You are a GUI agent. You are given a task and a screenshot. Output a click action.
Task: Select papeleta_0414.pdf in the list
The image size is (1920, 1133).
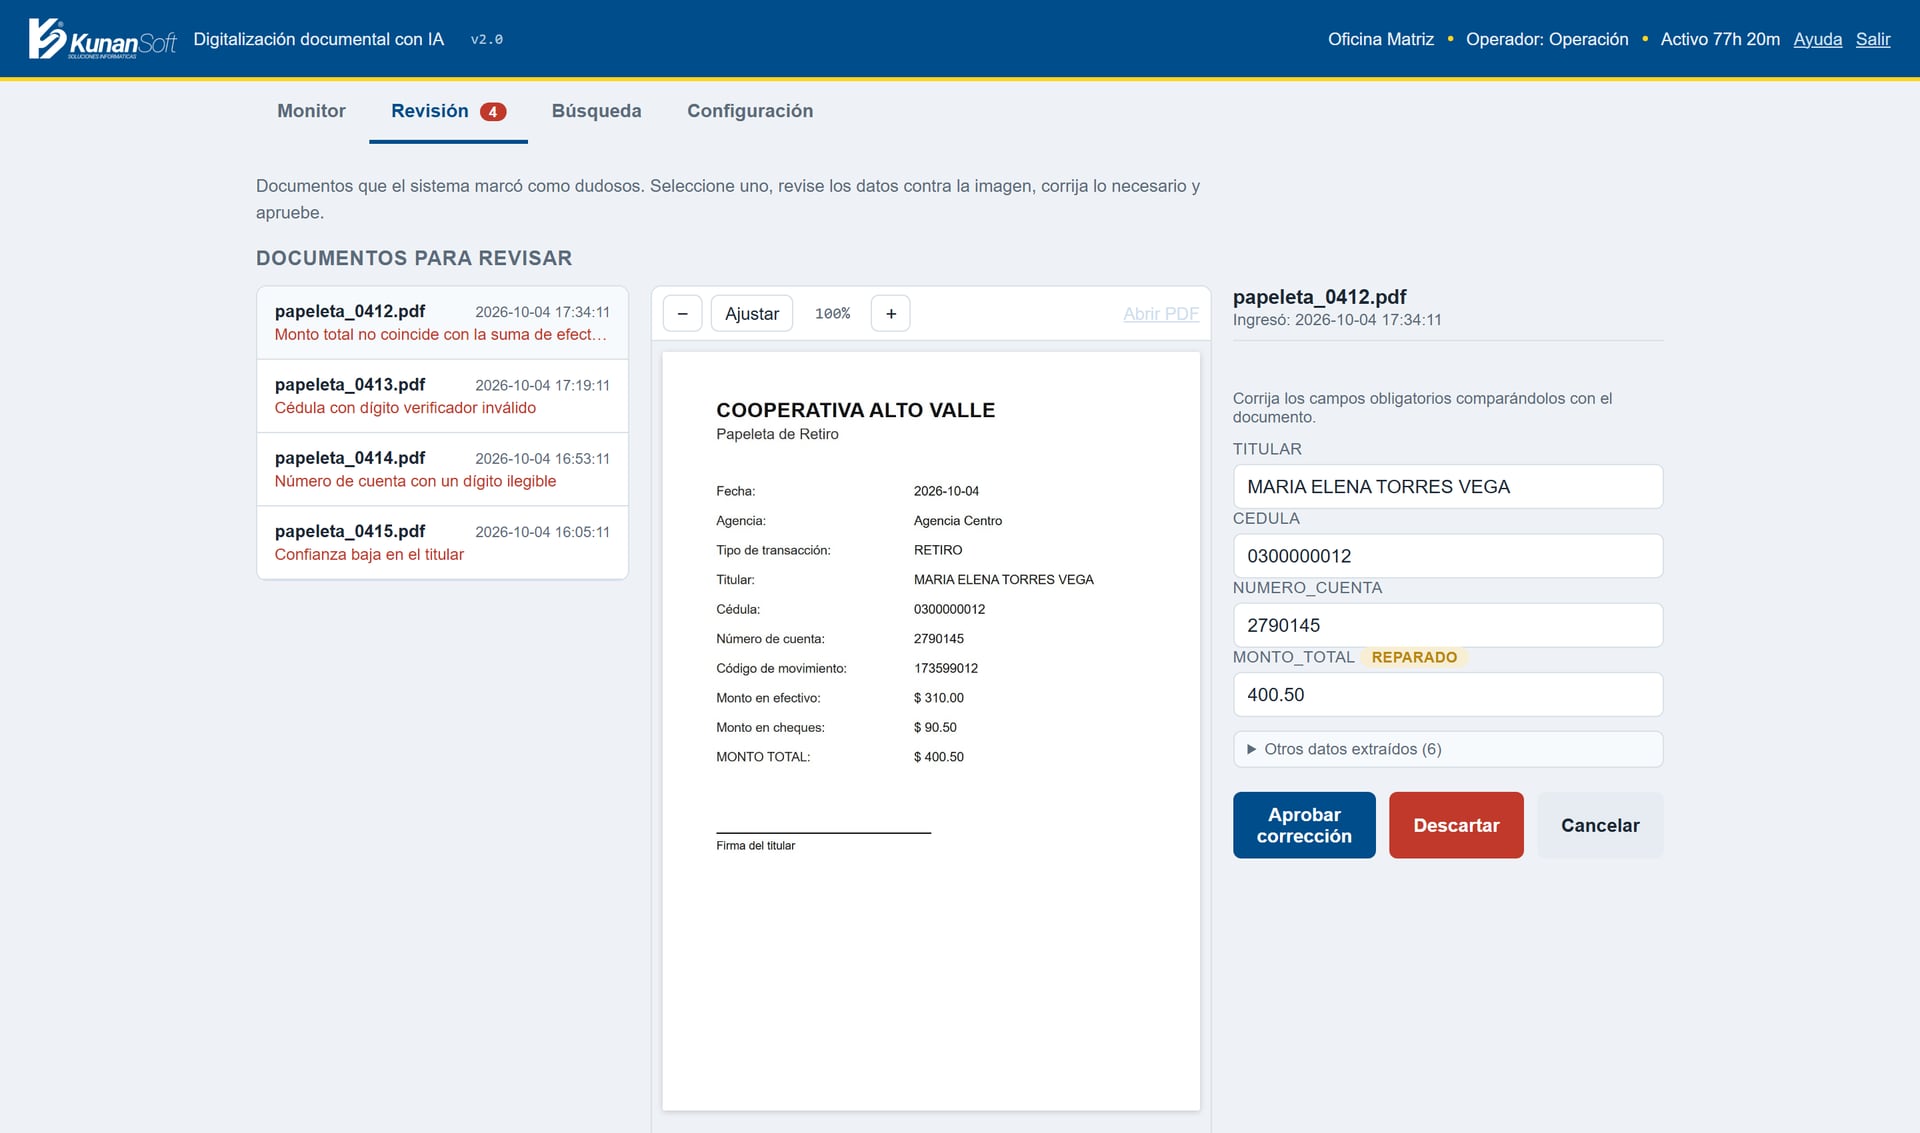tap(442, 469)
